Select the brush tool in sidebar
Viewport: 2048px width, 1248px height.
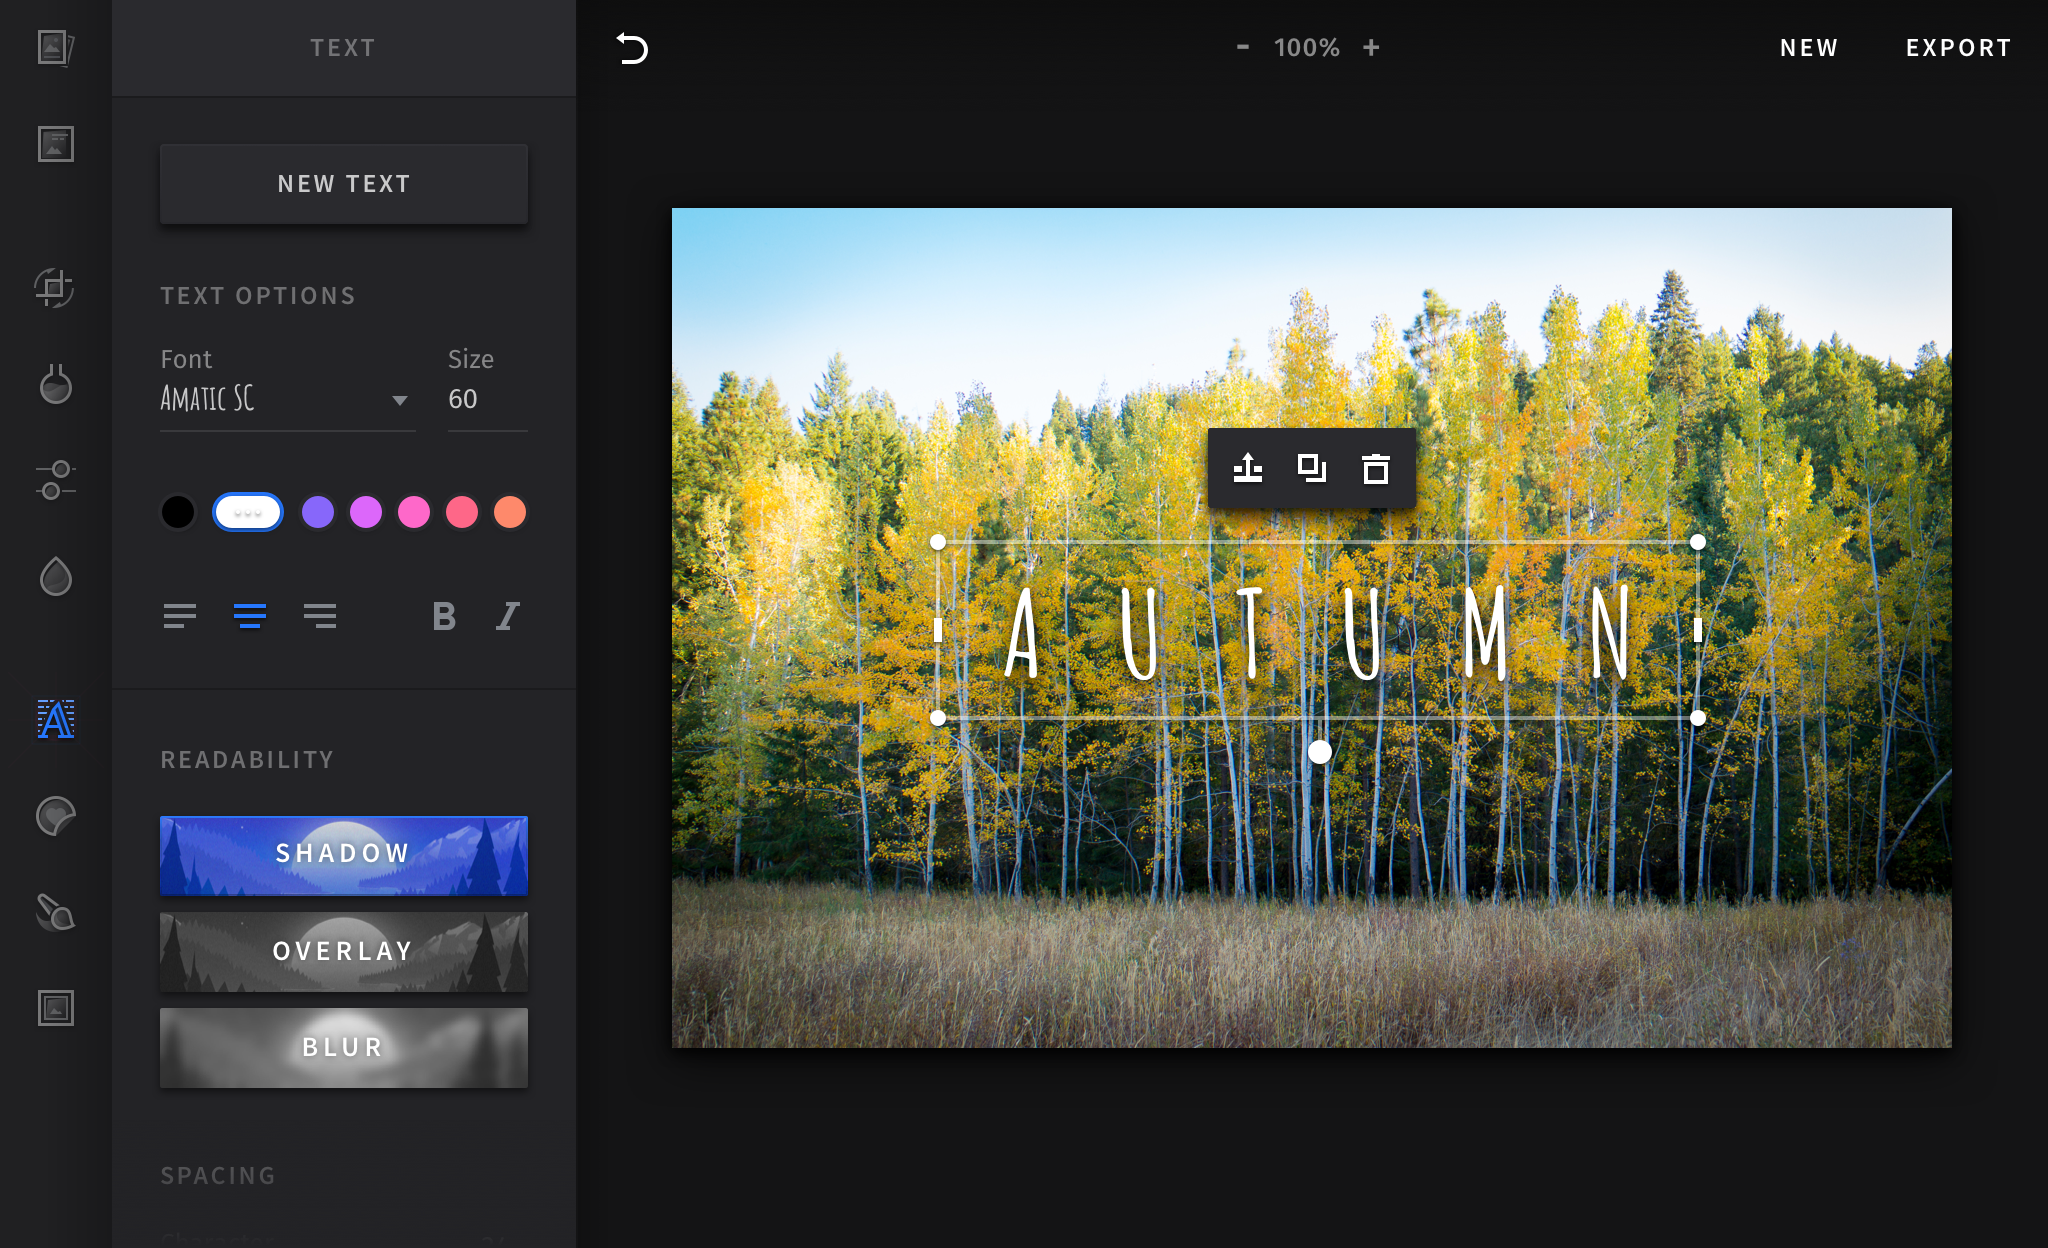(x=55, y=912)
